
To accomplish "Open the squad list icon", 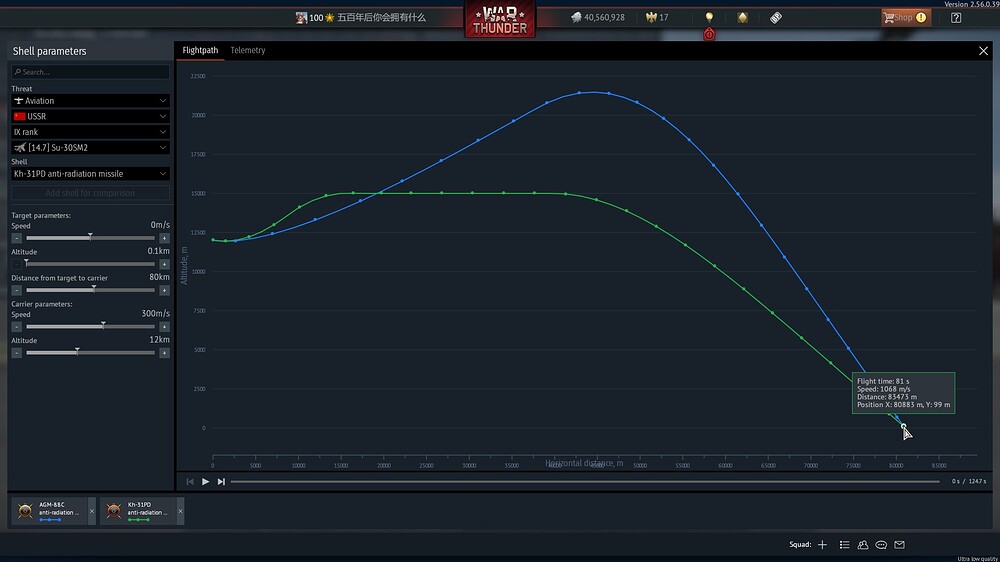I will (844, 545).
